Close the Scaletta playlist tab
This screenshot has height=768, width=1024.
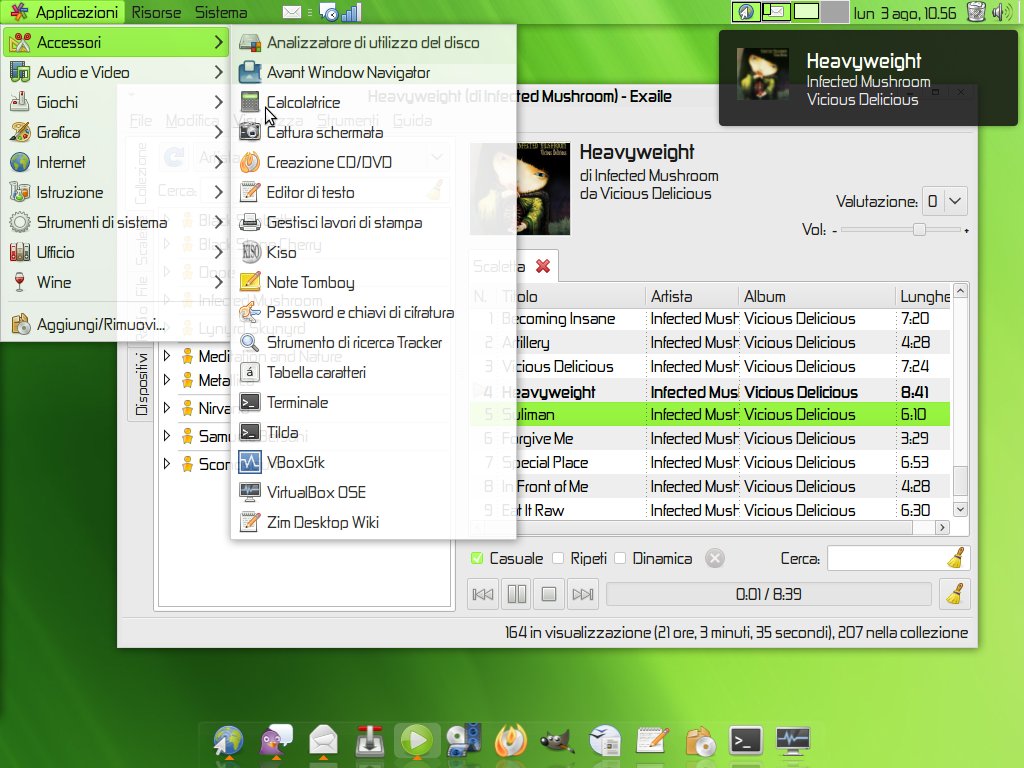coord(543,266)
